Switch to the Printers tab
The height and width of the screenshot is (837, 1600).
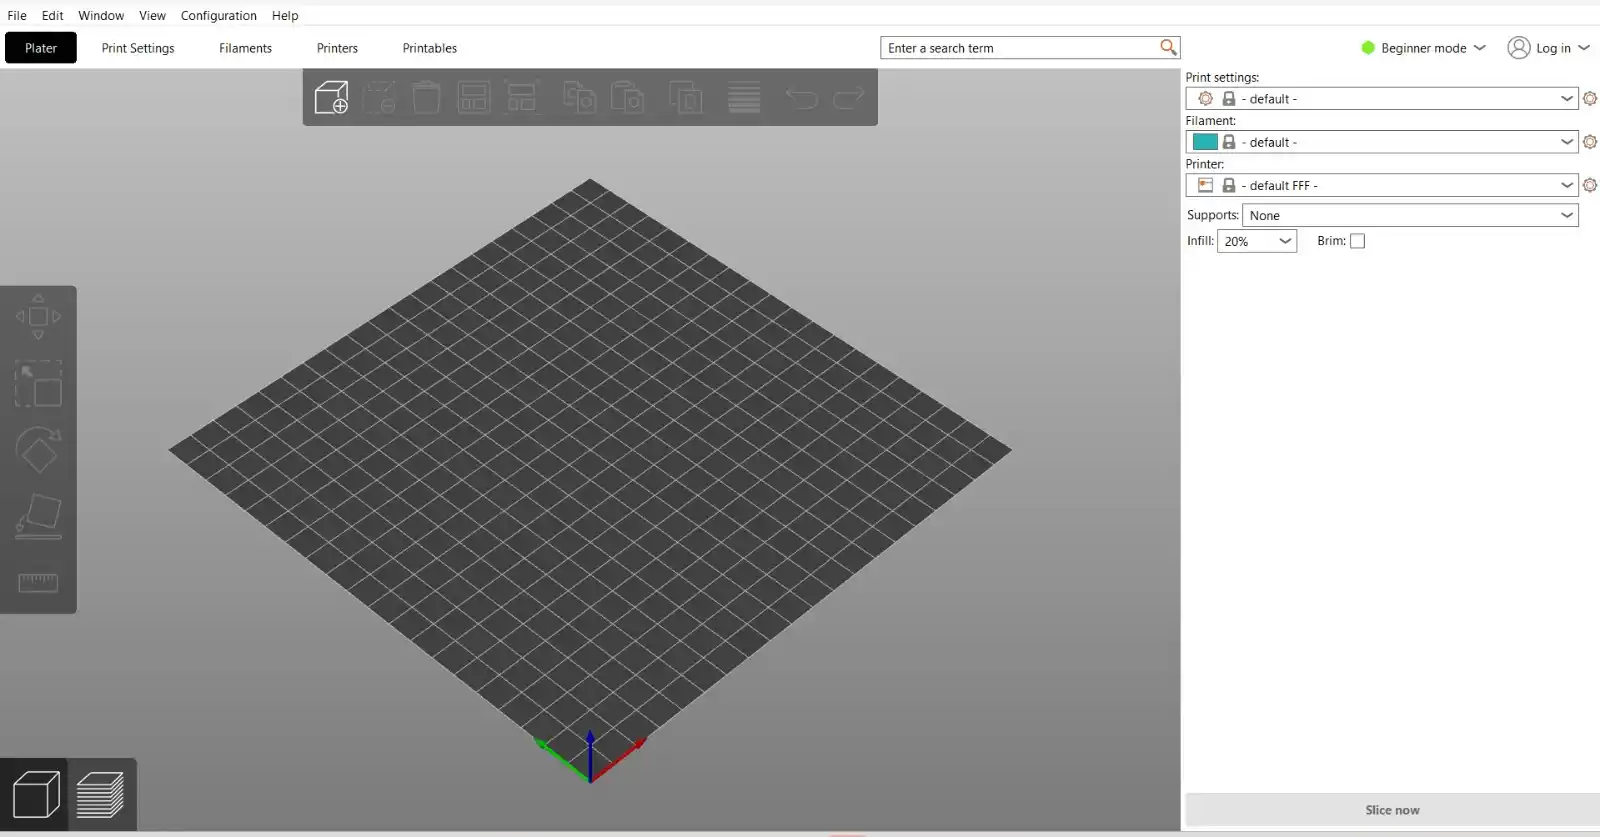point(337,48)
